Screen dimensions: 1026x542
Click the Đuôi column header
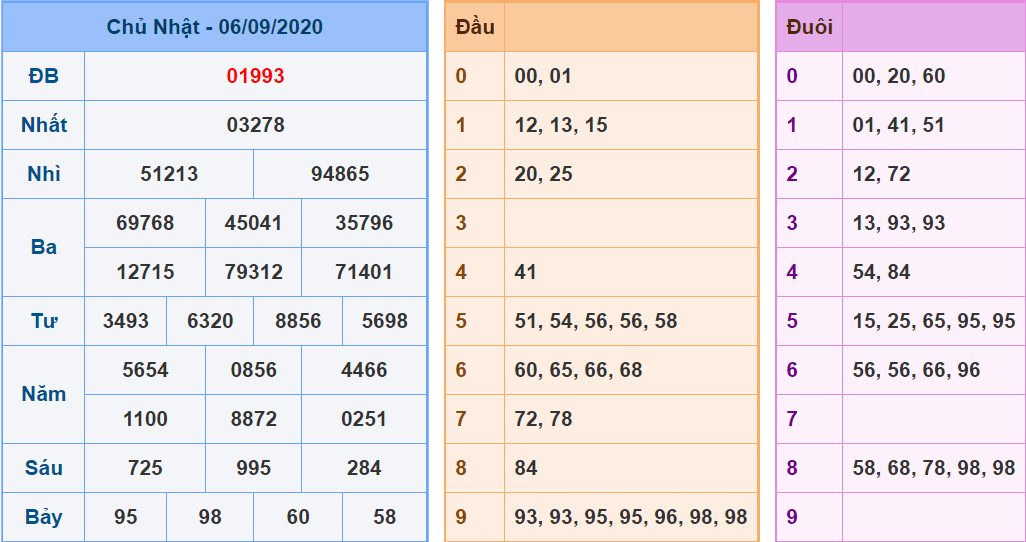(809, 27)
